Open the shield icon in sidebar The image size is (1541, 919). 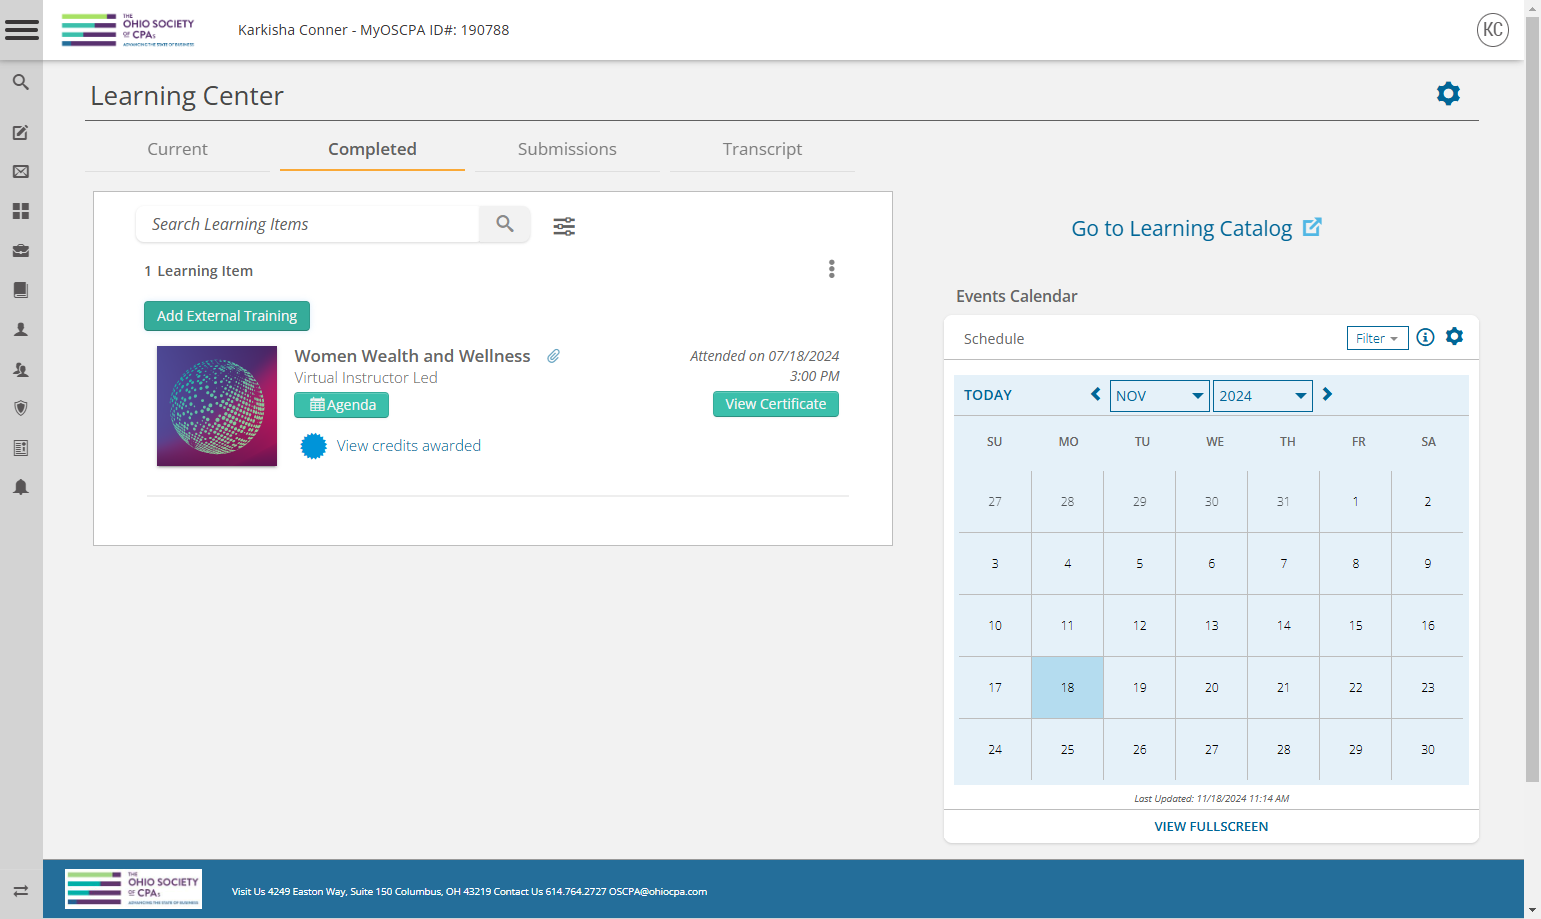20,408
